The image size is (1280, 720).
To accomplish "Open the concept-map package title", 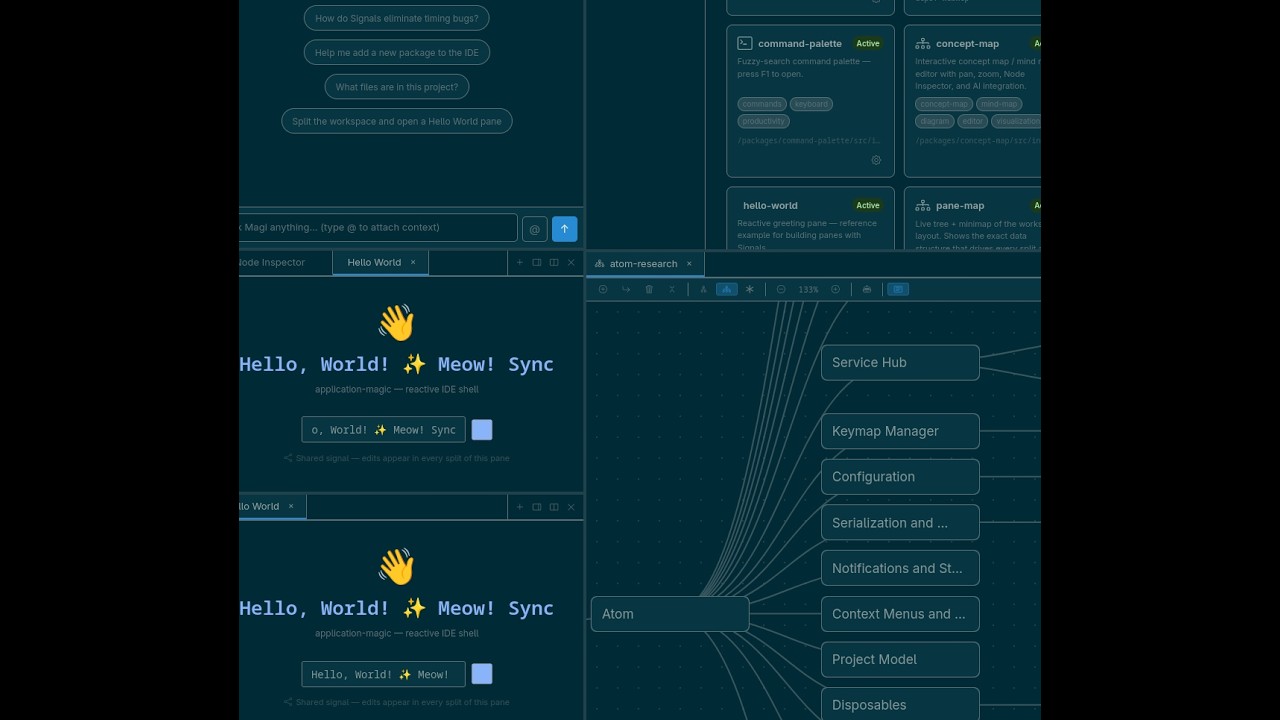I will tap(967, 44).
